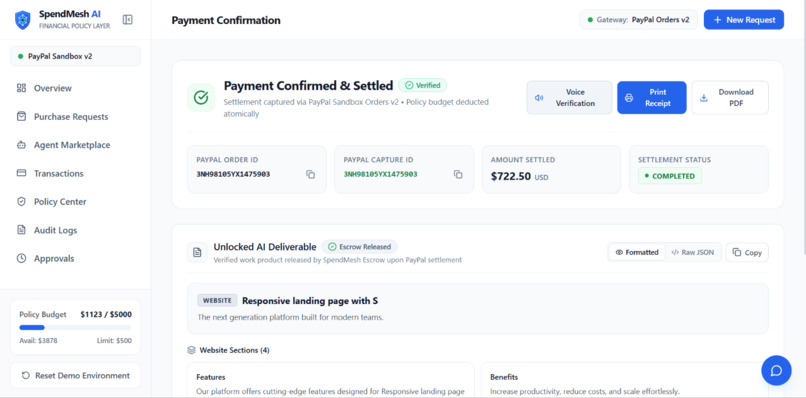Click the Unlocked AI Deliverable document icon
The image size is (806, 398).
tap(197, 252)
